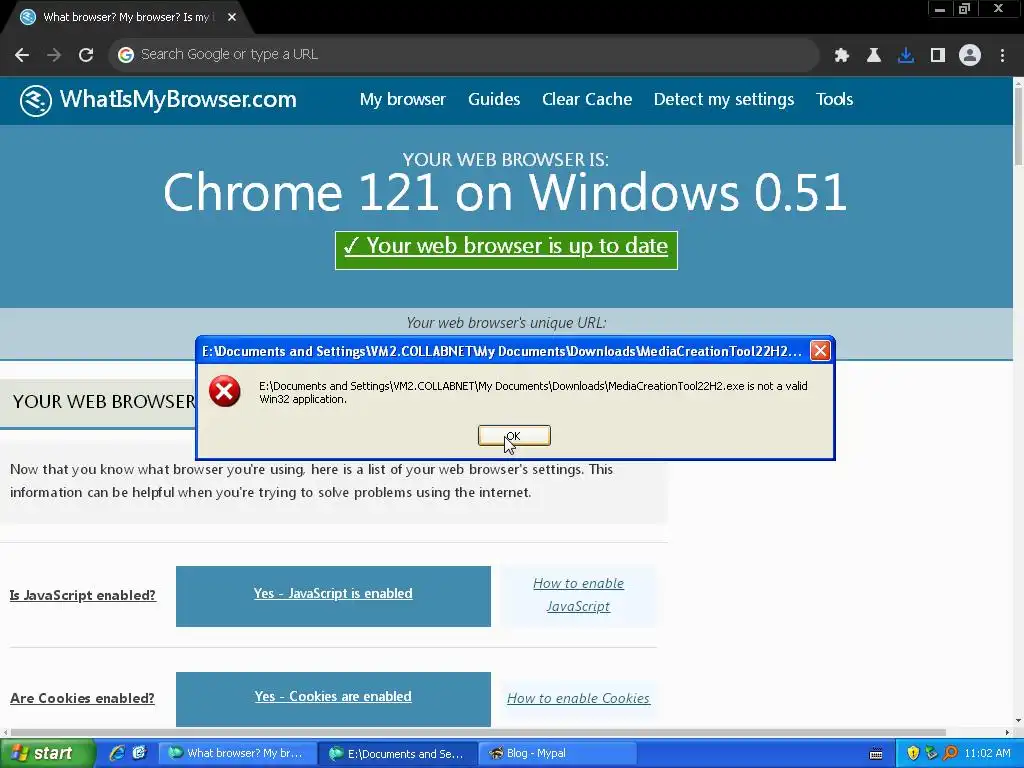Click Your web browser's unique URL text
The width and height of the screenshot is (1024, 768).
point(506,323)
